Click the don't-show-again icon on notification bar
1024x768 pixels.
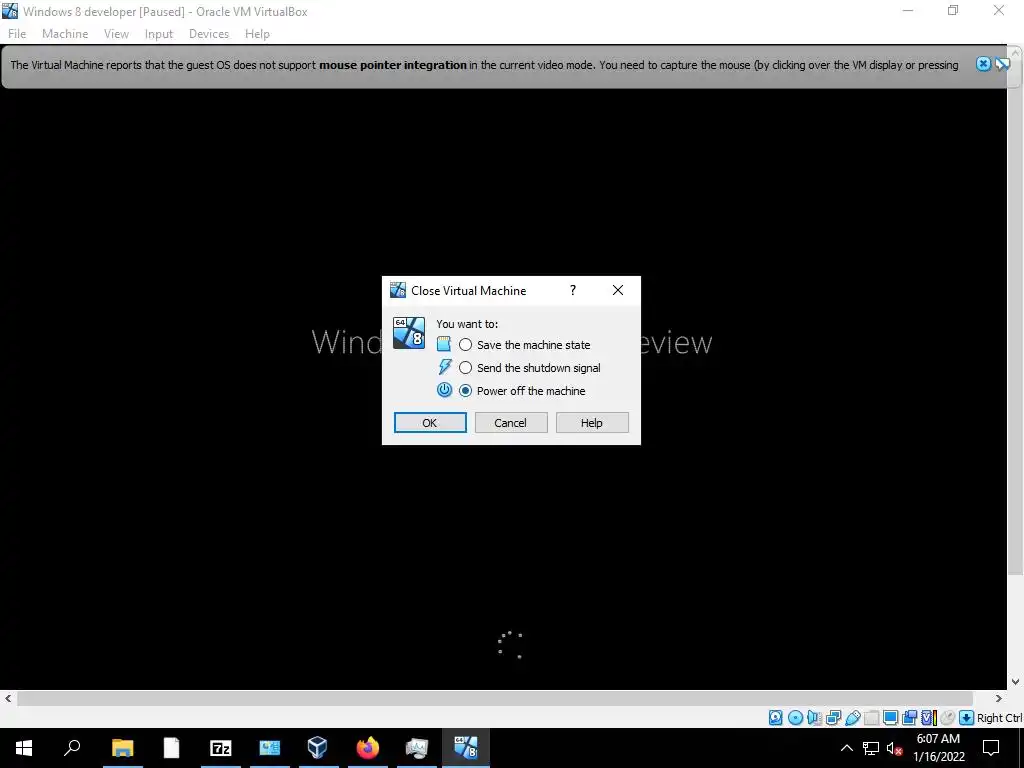pos(1002,63)
